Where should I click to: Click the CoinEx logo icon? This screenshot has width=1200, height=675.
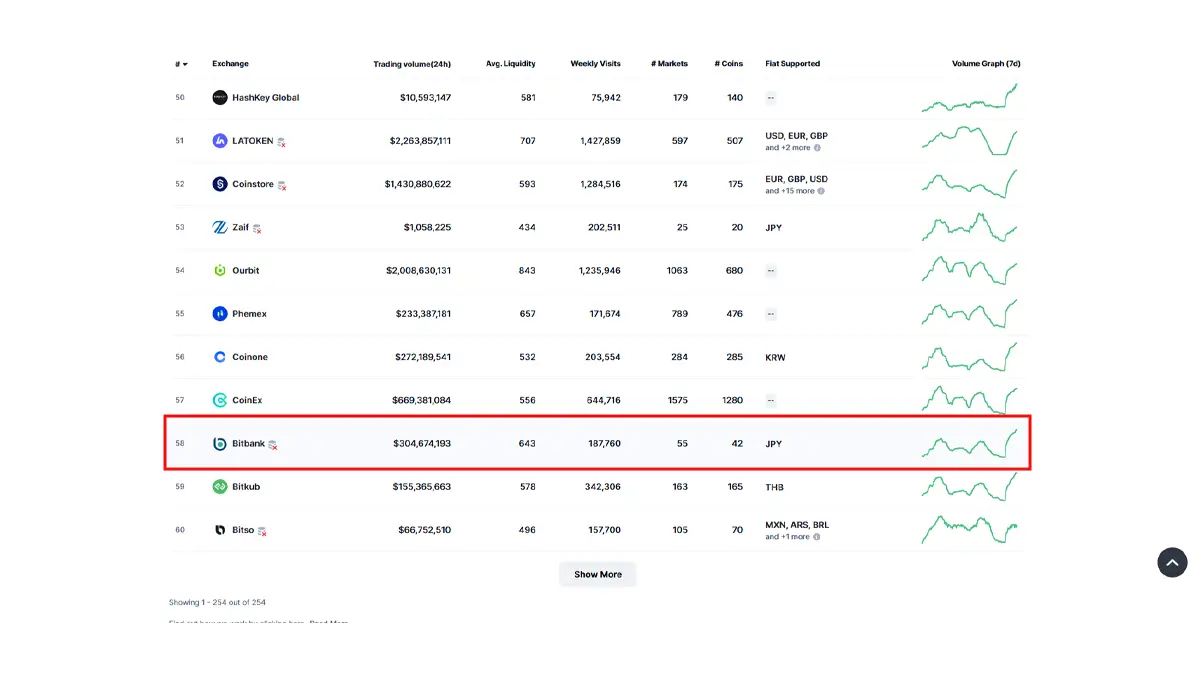[x=220, y=400]
